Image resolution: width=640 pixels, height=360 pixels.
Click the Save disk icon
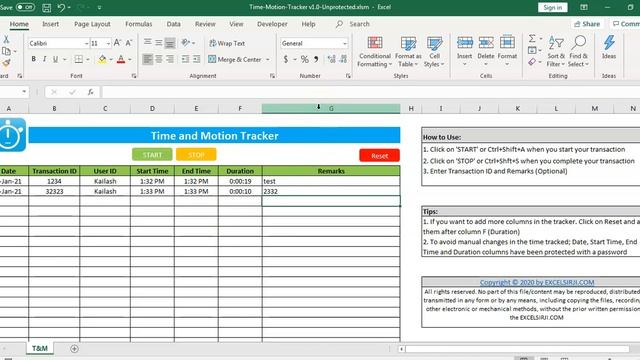(47, 7)
